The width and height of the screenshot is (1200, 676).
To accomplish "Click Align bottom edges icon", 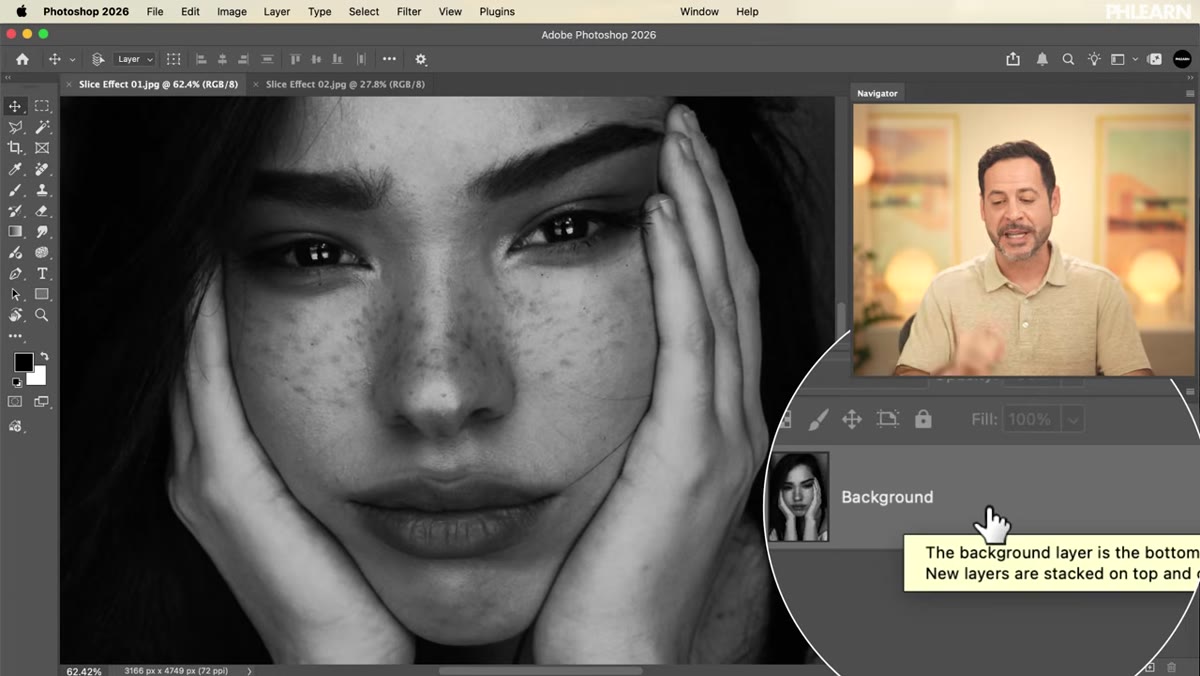I will [339, 59].
